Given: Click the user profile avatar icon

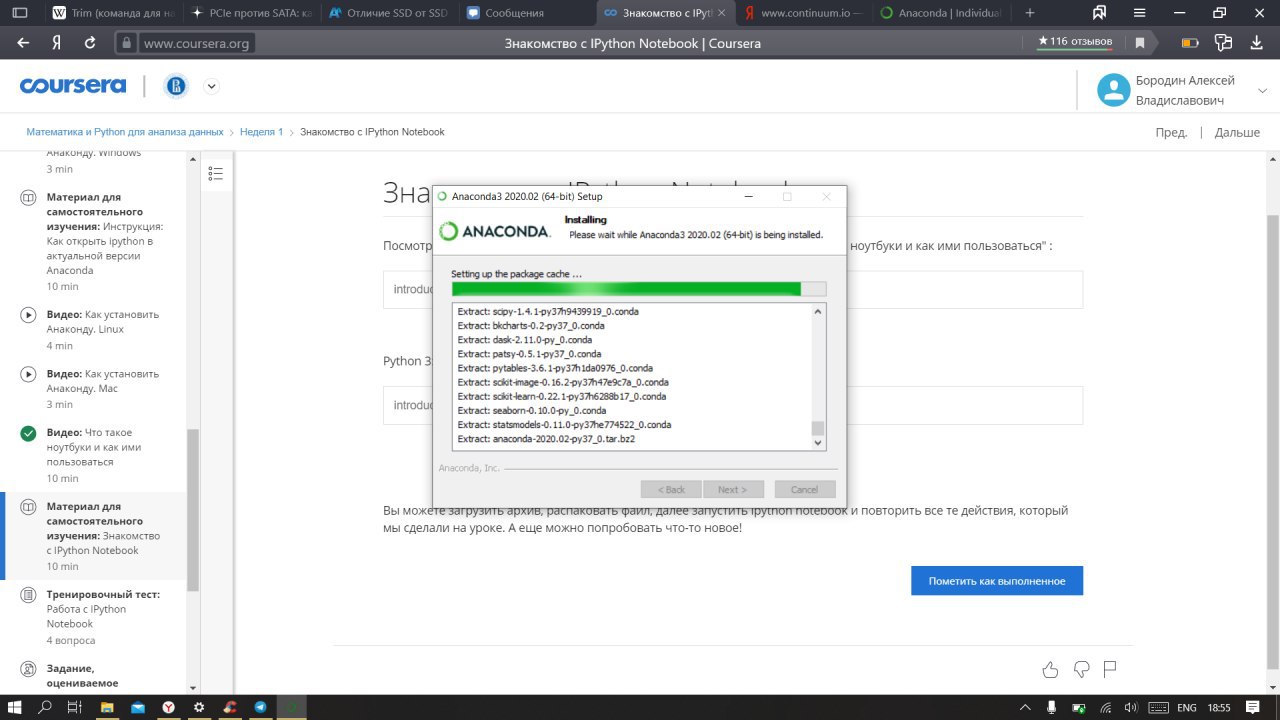Looking at the screenshot, I should coord(1113,90).
